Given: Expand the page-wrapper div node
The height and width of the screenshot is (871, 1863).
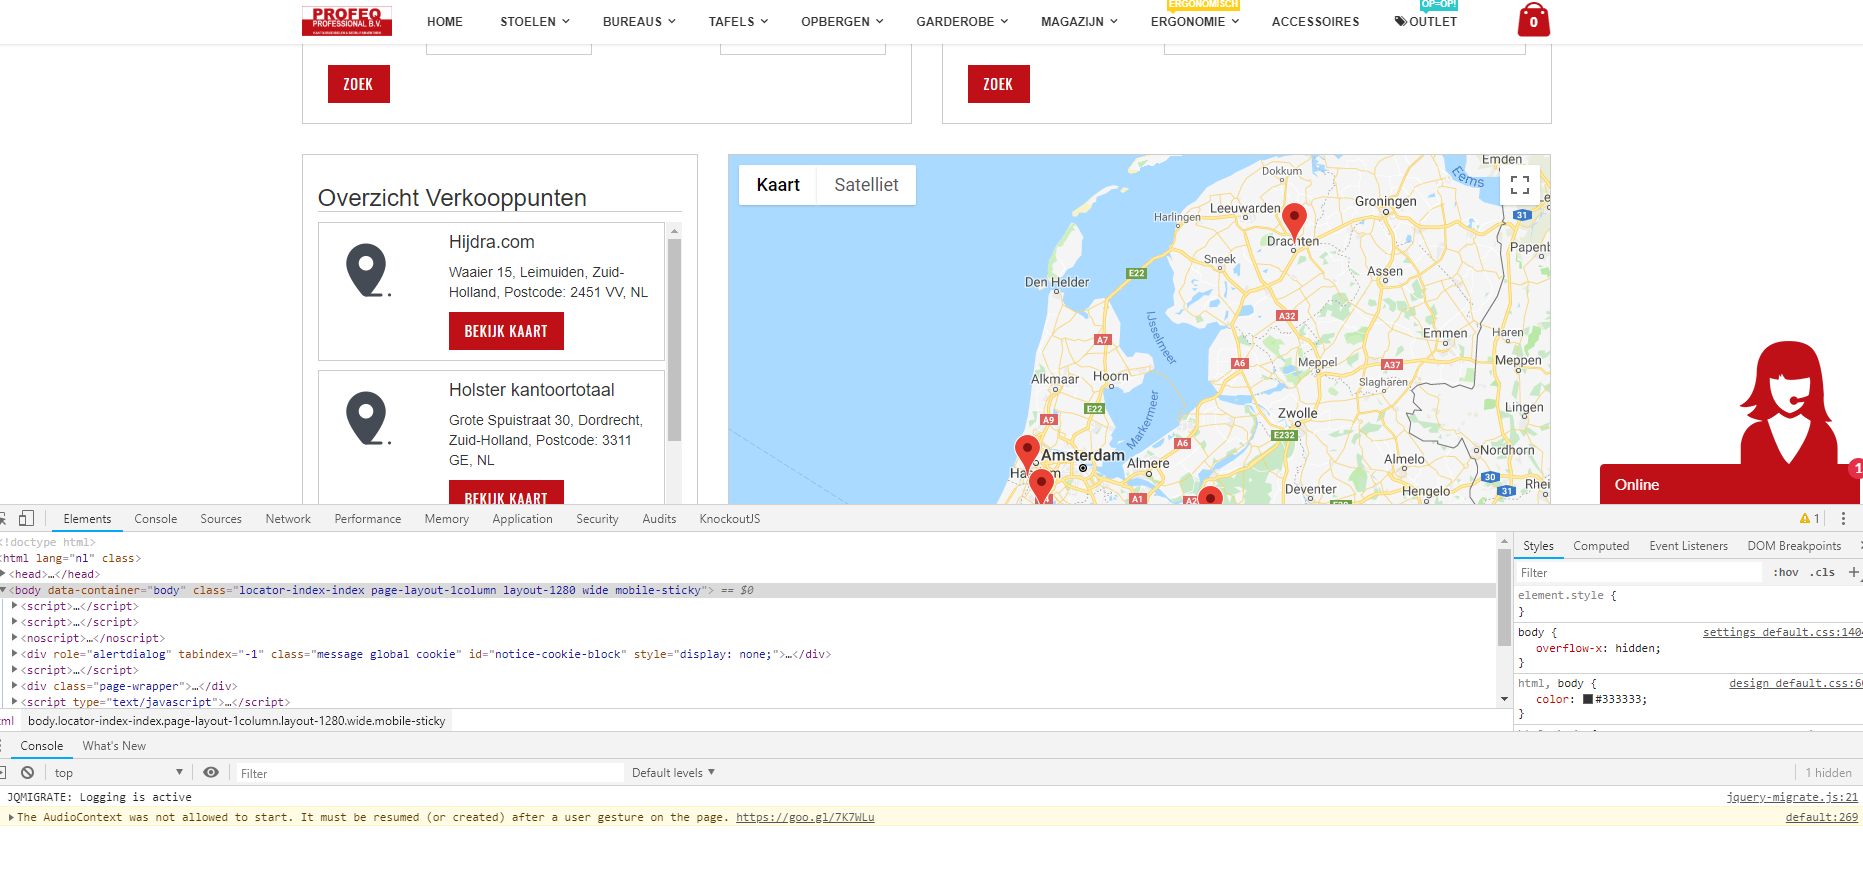Looking at the screenshot, I should tap(15, 686).
